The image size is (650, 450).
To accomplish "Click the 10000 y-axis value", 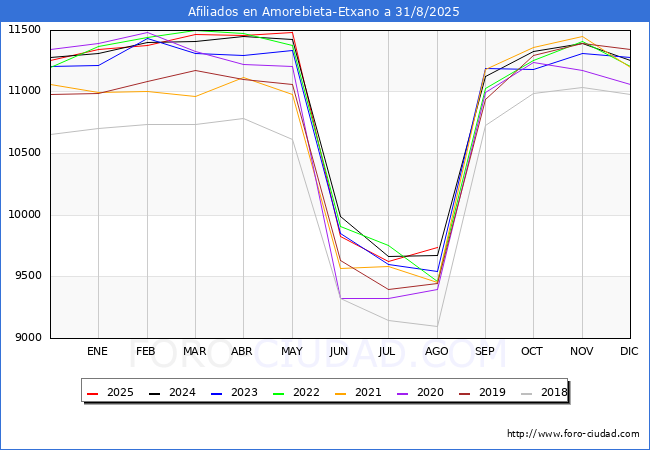I will pyautogui.click(x=22, y=215).
